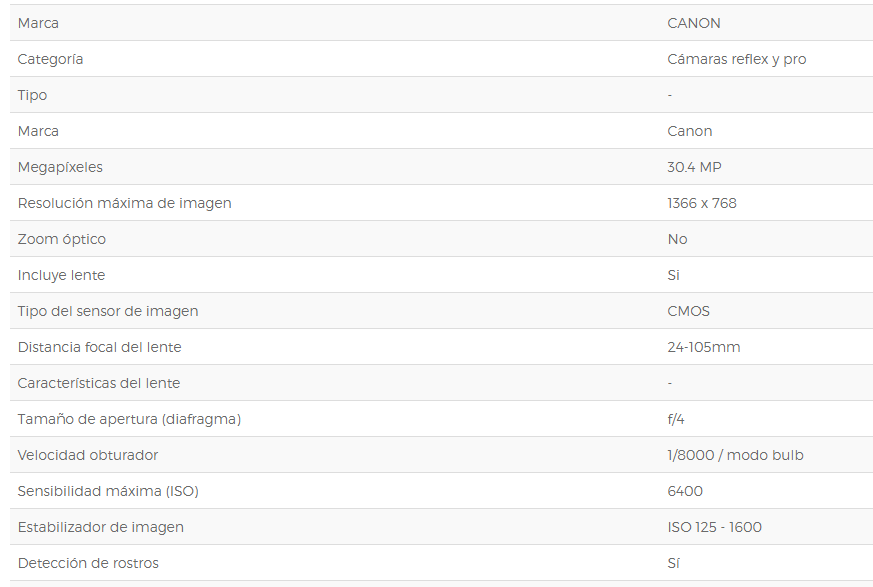Image resolution: width=873 pixels, height=587 pixels.
Task: Click the Detección de rostros label
Action: 88,563
